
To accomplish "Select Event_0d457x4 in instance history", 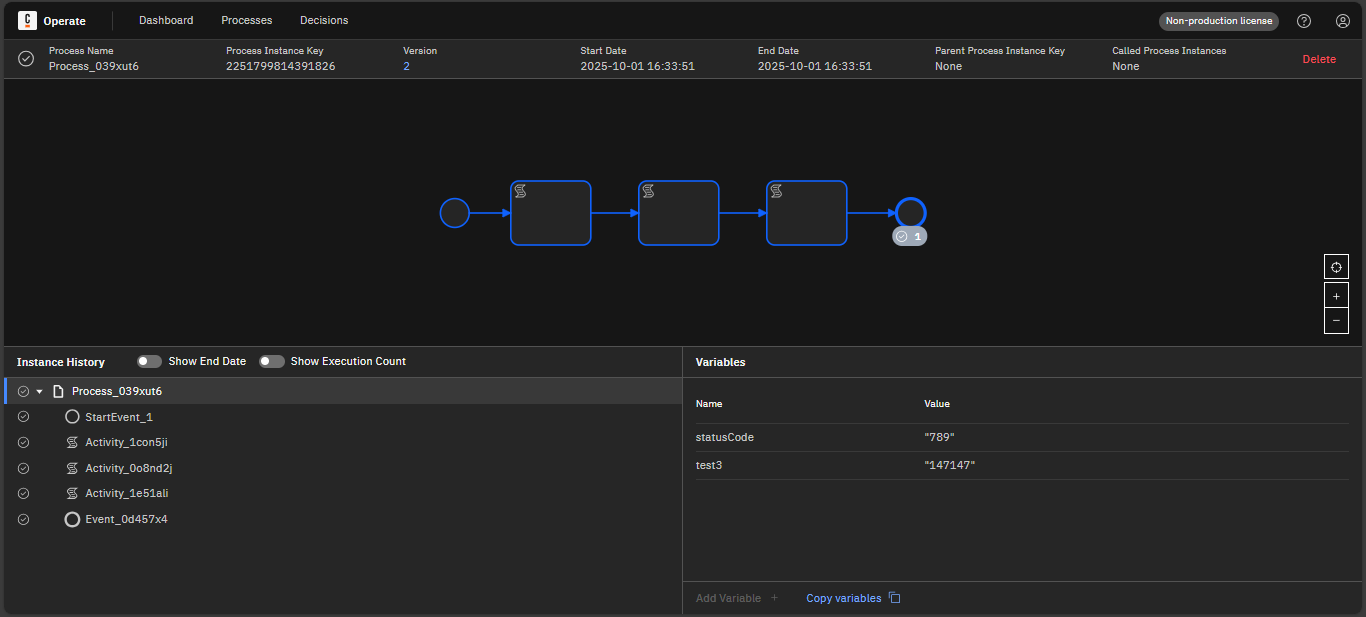I will point(126,519).
